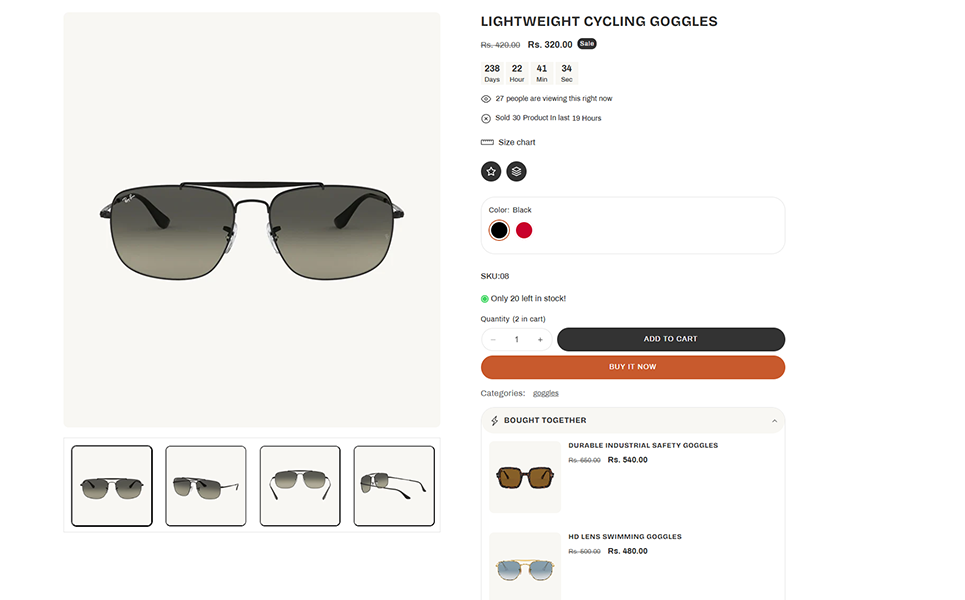
Task: Open the goggles category link
Action: 546,393
